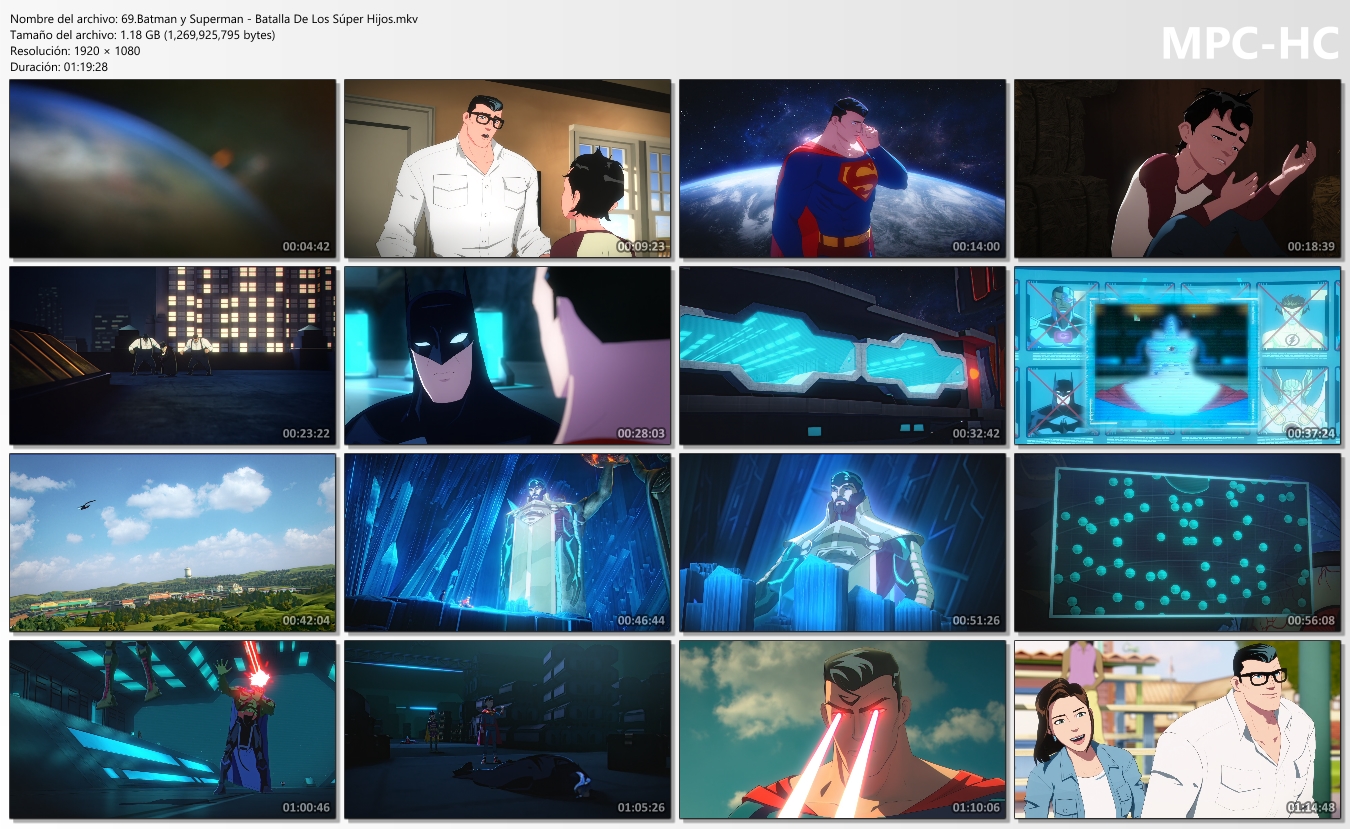
Task: Open the thumbnail timestamped 00:09:23
Action: 508,169
